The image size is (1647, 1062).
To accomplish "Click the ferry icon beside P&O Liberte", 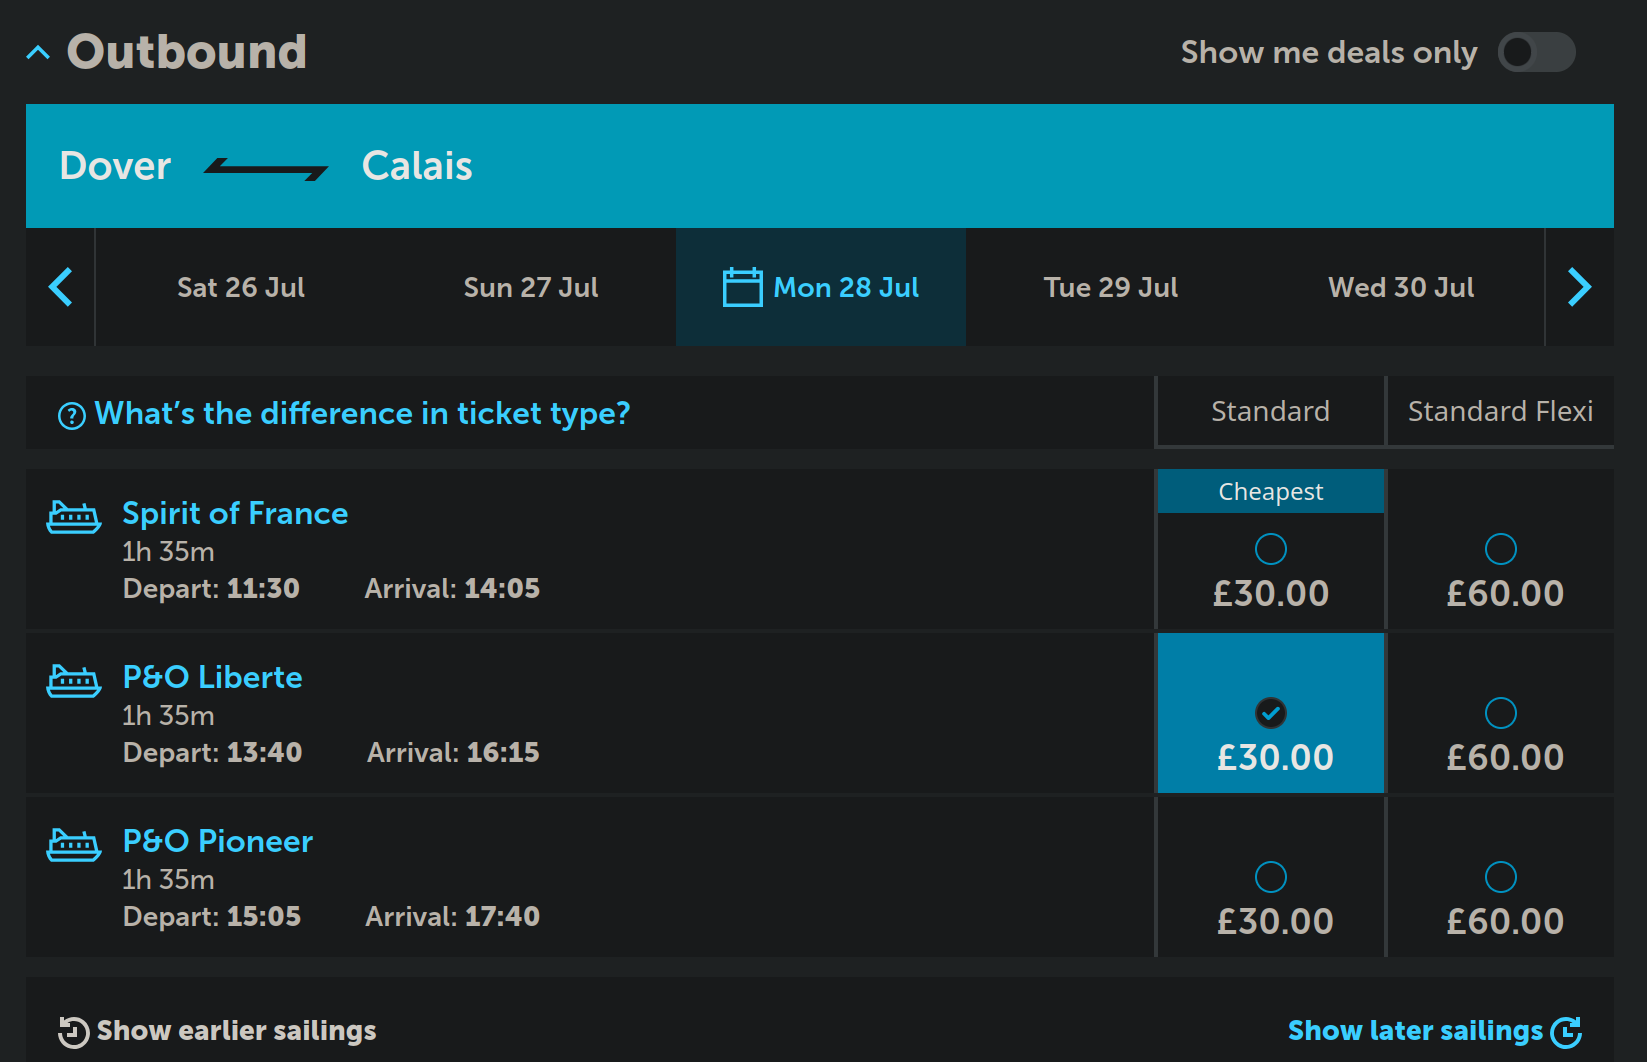I will (74, 681).
